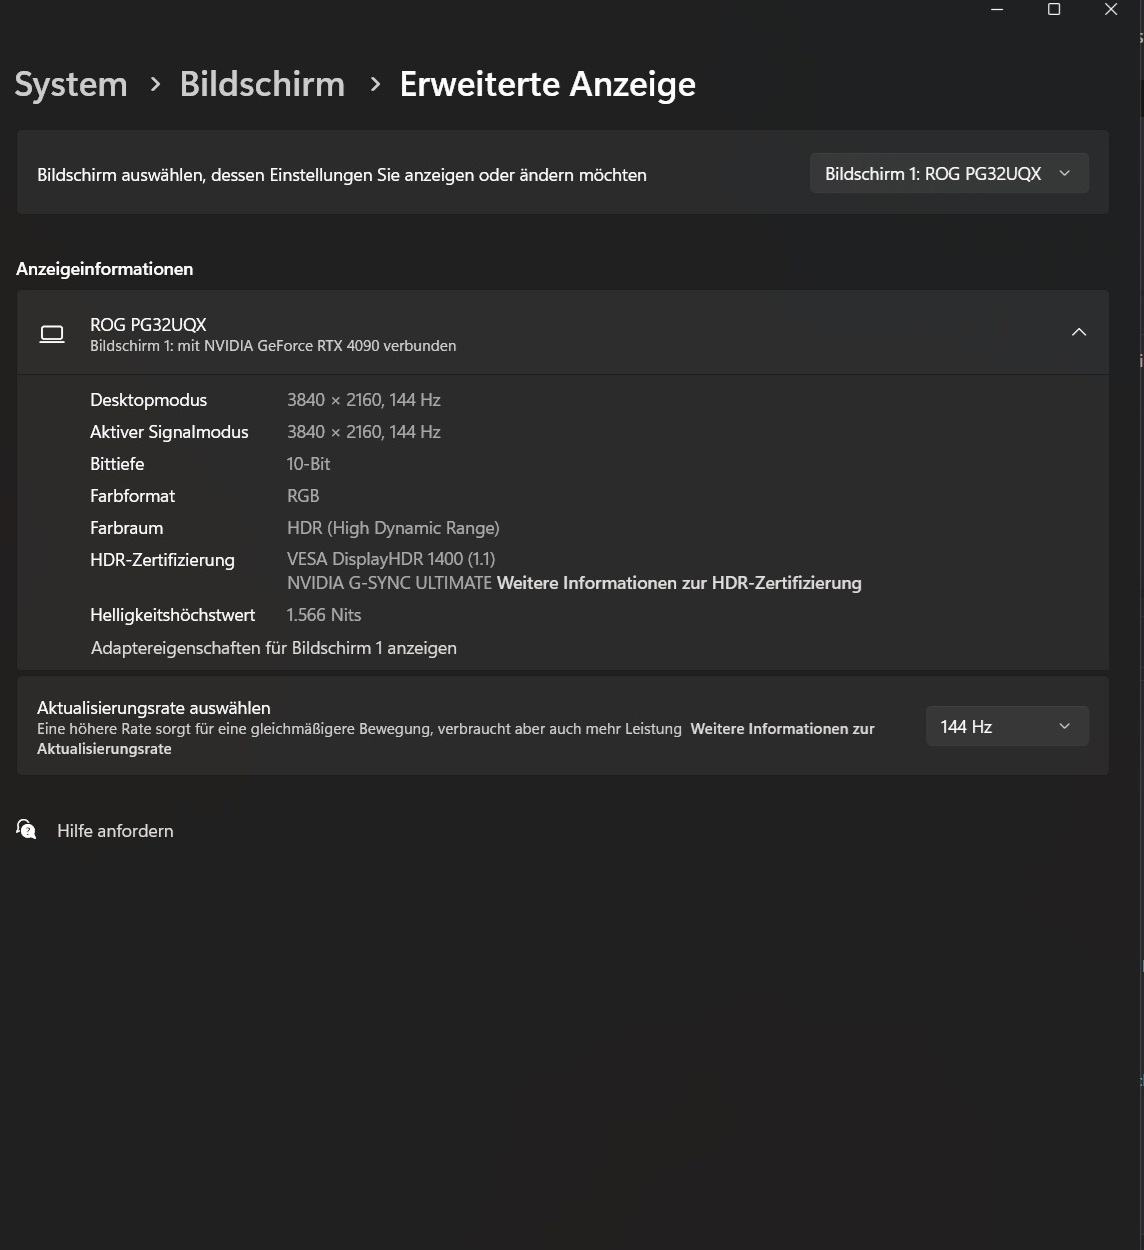Open Adaptereigenschaften für Bildschirm 1 anzeigen
The image size is (1144, 1250).
tap(274, 648)
